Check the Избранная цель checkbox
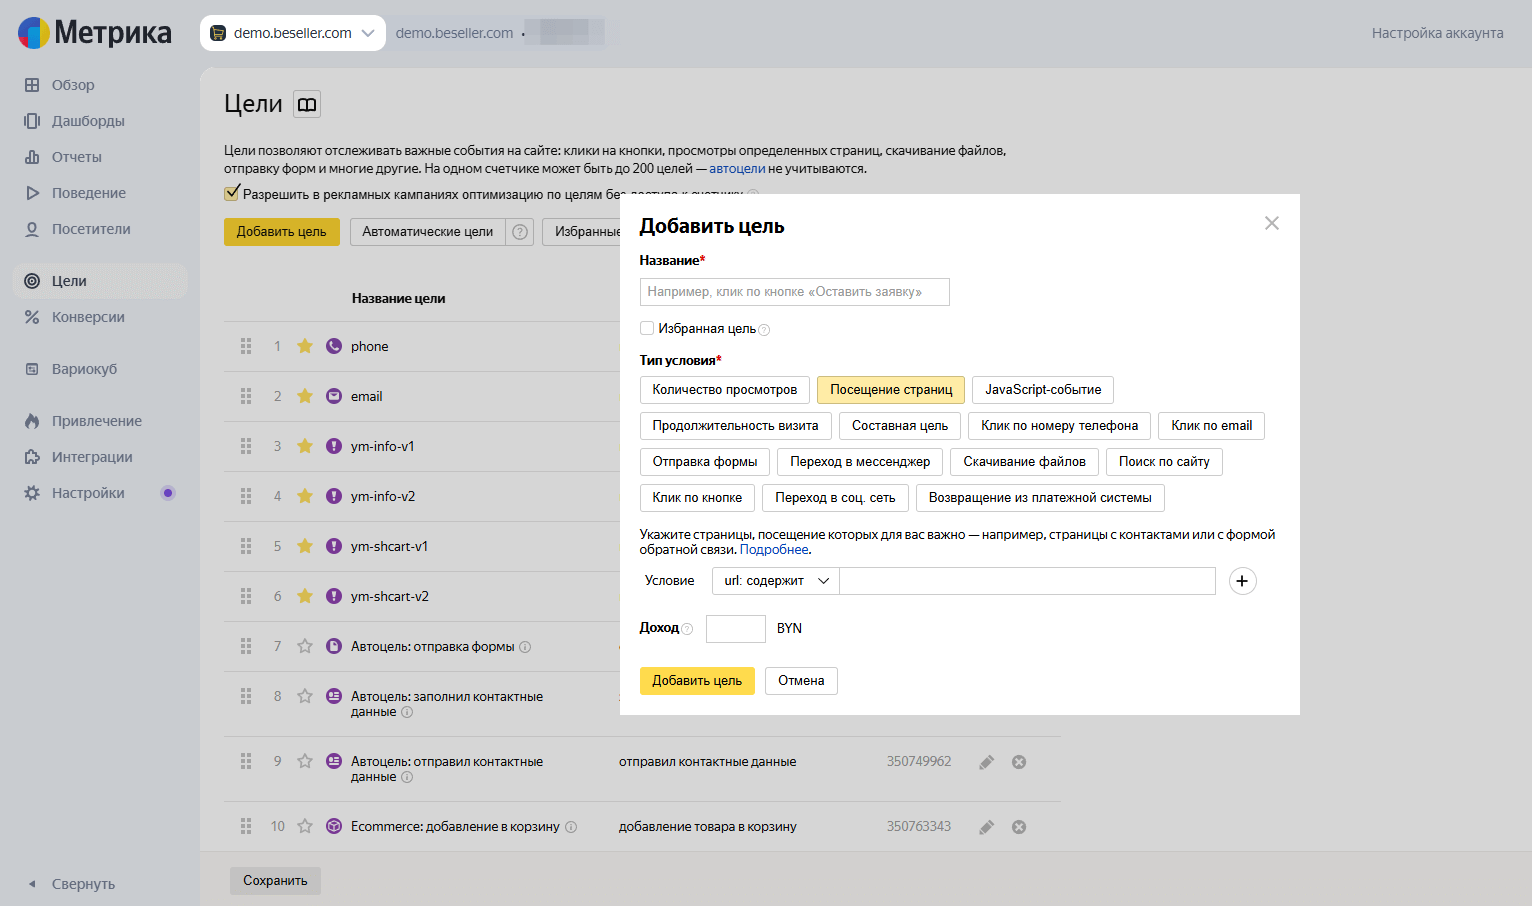1532x906 pixels. pyautogui.click(x=647, y=328)
